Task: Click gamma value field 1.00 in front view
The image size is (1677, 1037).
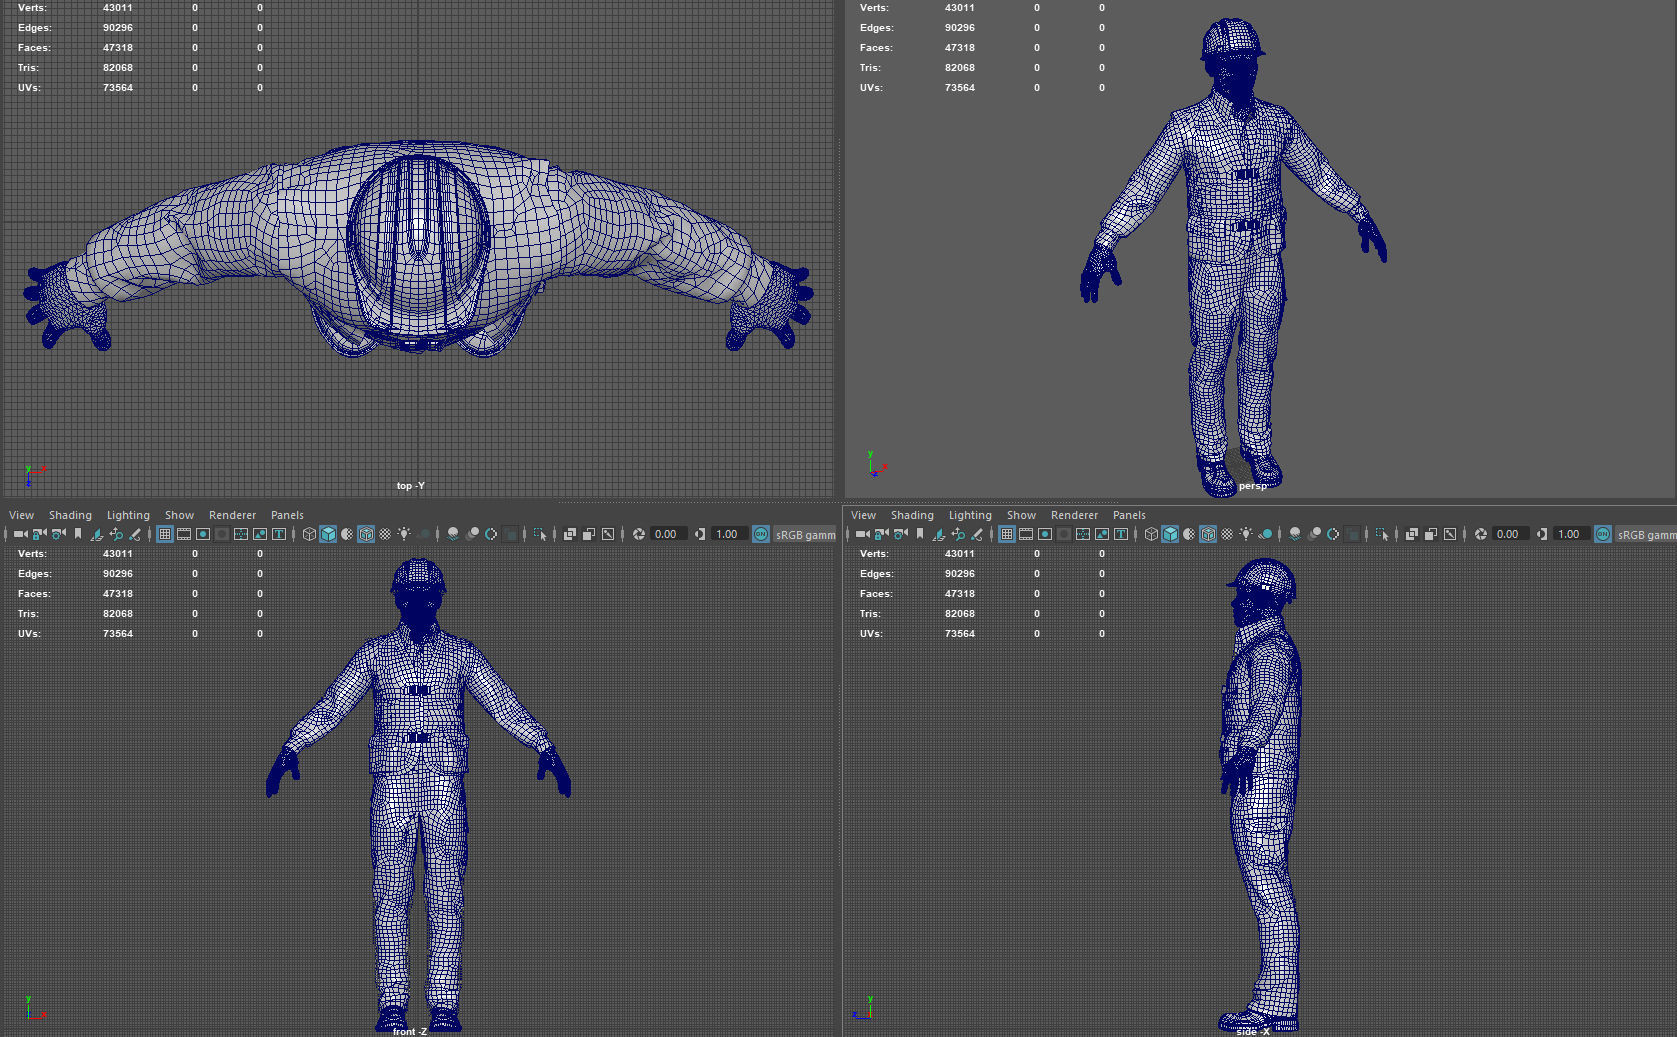Action: click(730, 534)
